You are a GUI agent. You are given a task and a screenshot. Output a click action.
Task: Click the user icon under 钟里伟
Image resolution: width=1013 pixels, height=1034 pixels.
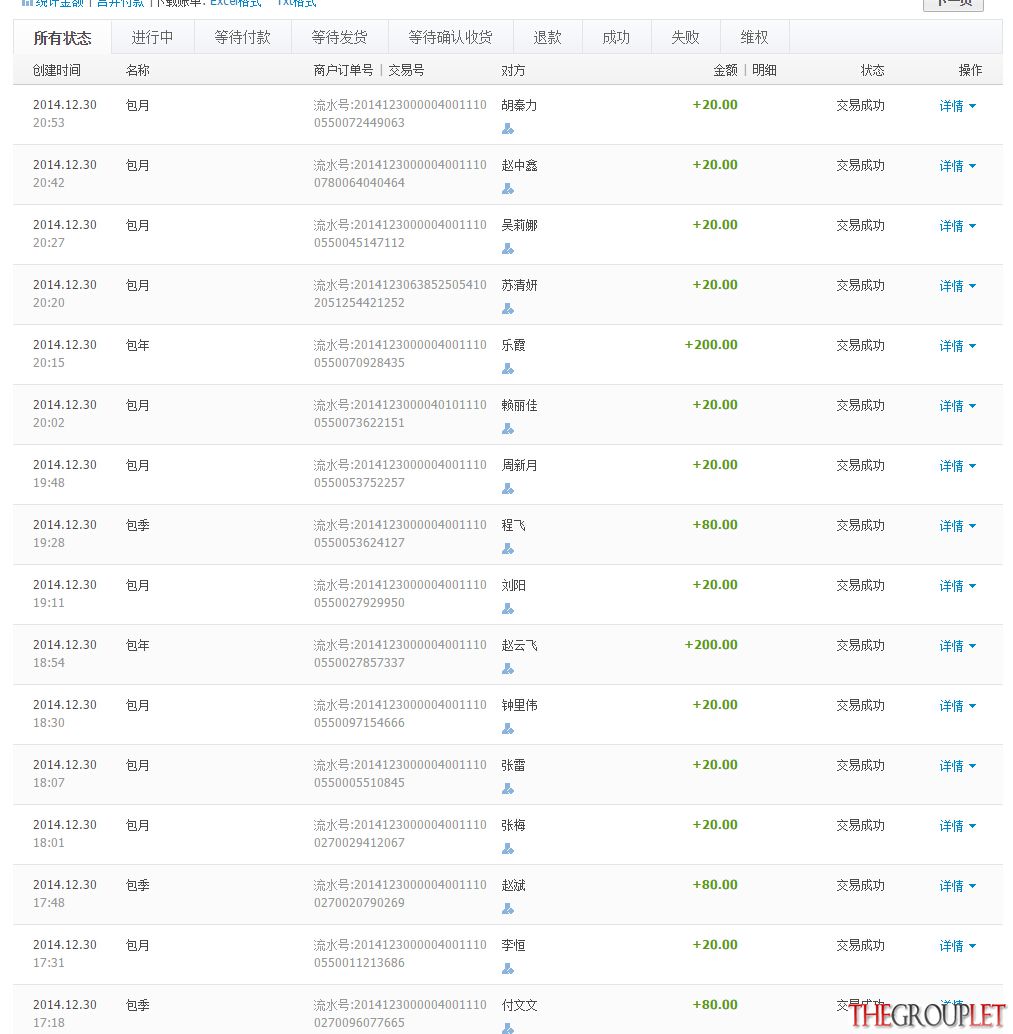(x=507, y=729)
